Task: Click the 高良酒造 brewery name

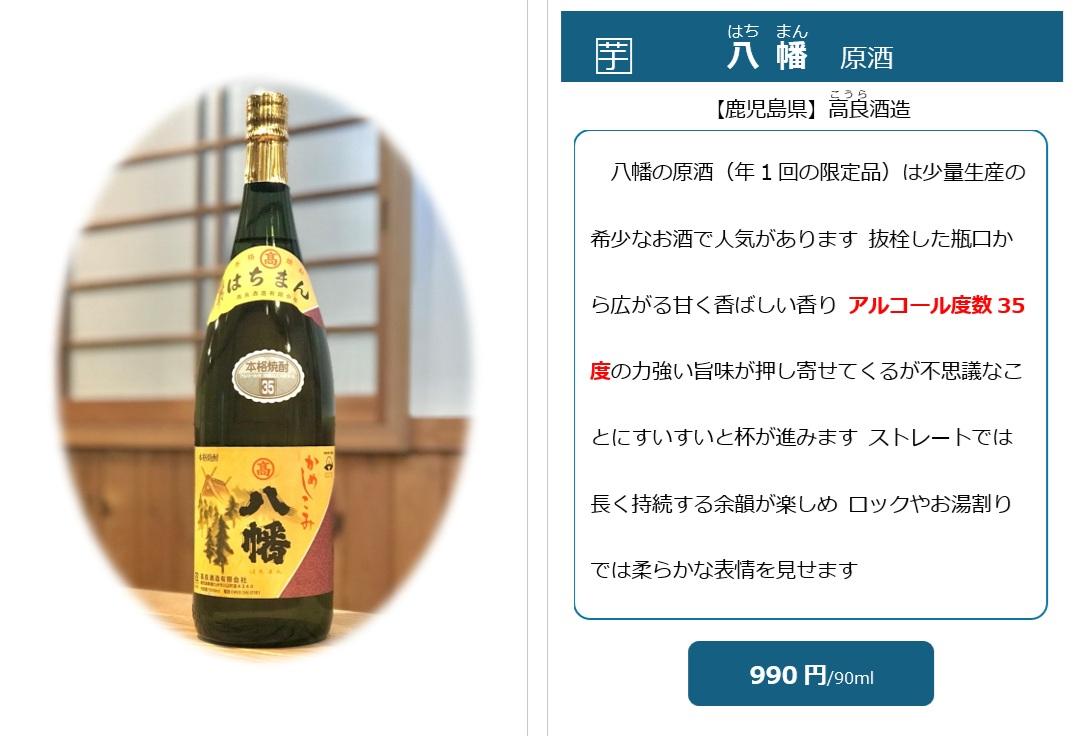Action: (869, 109)
